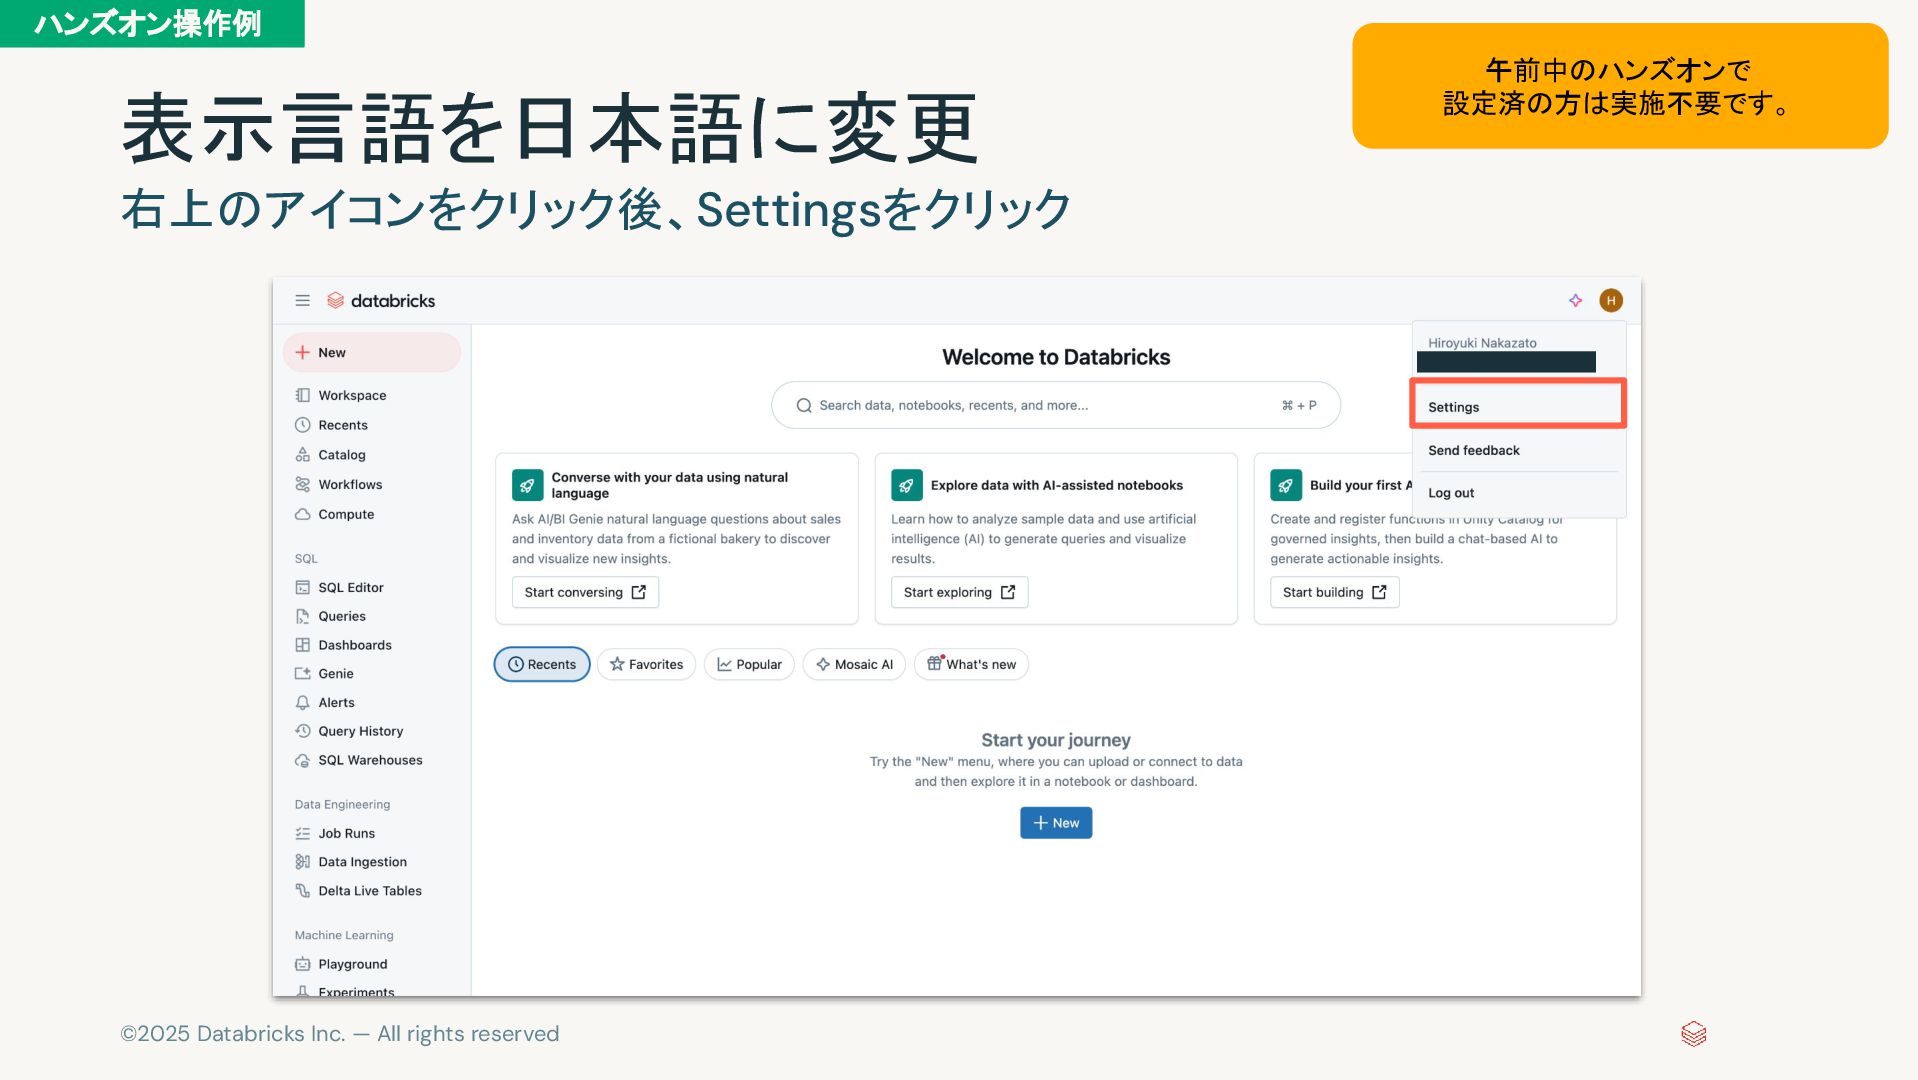Go to Query History in the sidebar
Screen dimensions: 1918x1080
coord(361,732)
